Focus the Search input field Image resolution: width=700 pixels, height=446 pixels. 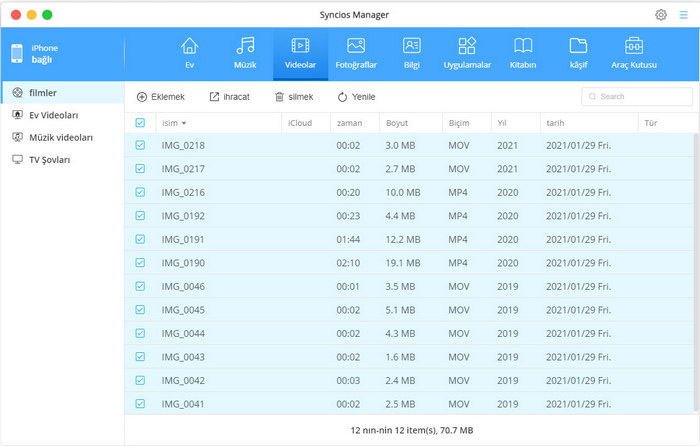tap(640, 97)
